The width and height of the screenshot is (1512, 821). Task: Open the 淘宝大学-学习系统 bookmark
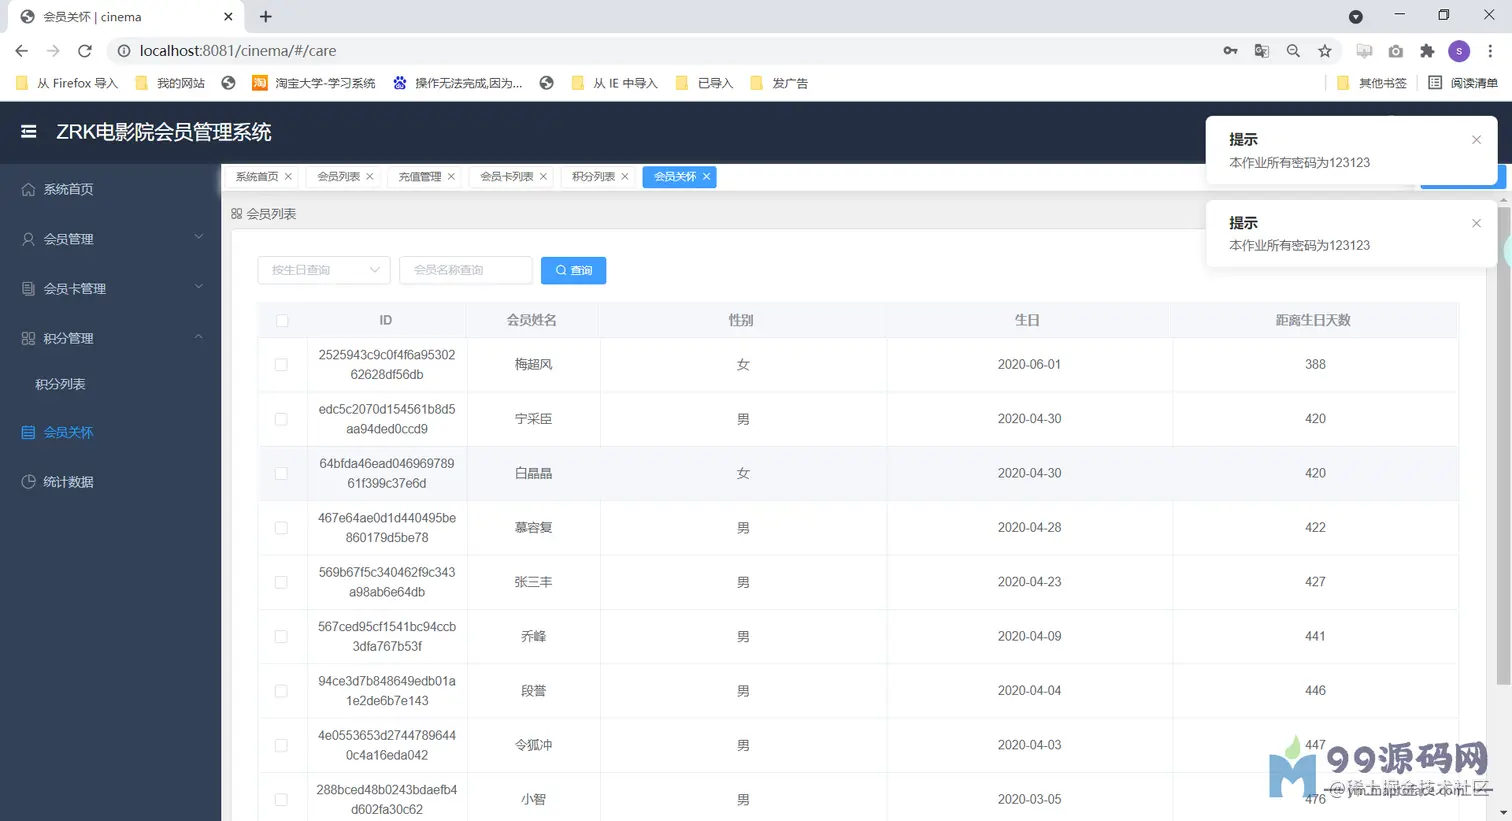pos(314,83)
